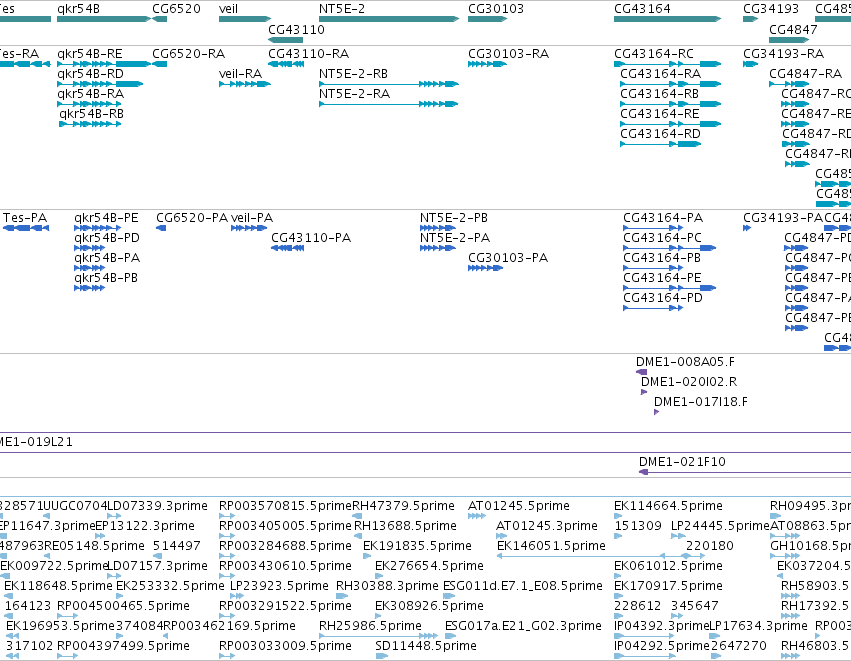Click transcript qkr54B-RE
851x661 pixels.
click(104, 64)
